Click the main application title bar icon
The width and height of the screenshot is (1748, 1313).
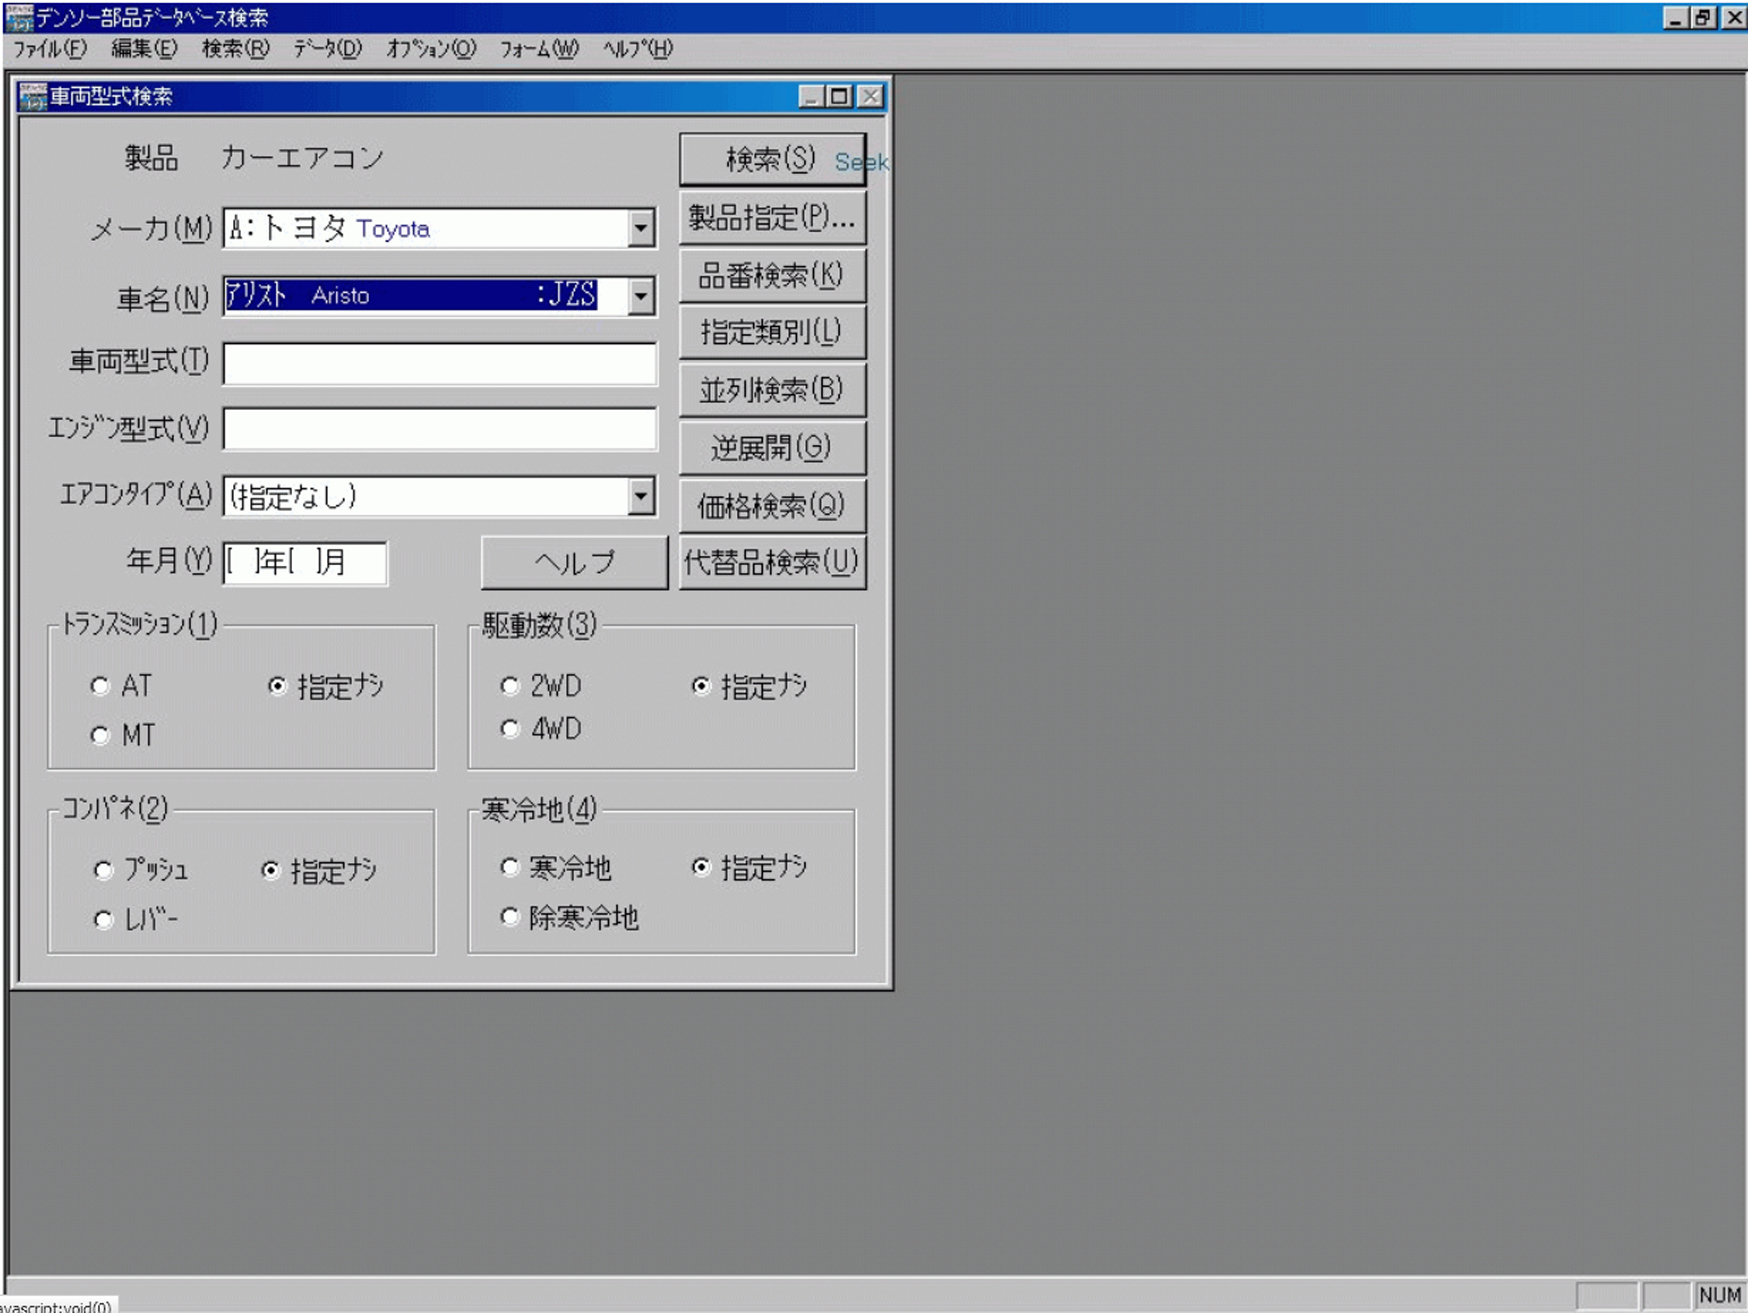coord(18,17)
